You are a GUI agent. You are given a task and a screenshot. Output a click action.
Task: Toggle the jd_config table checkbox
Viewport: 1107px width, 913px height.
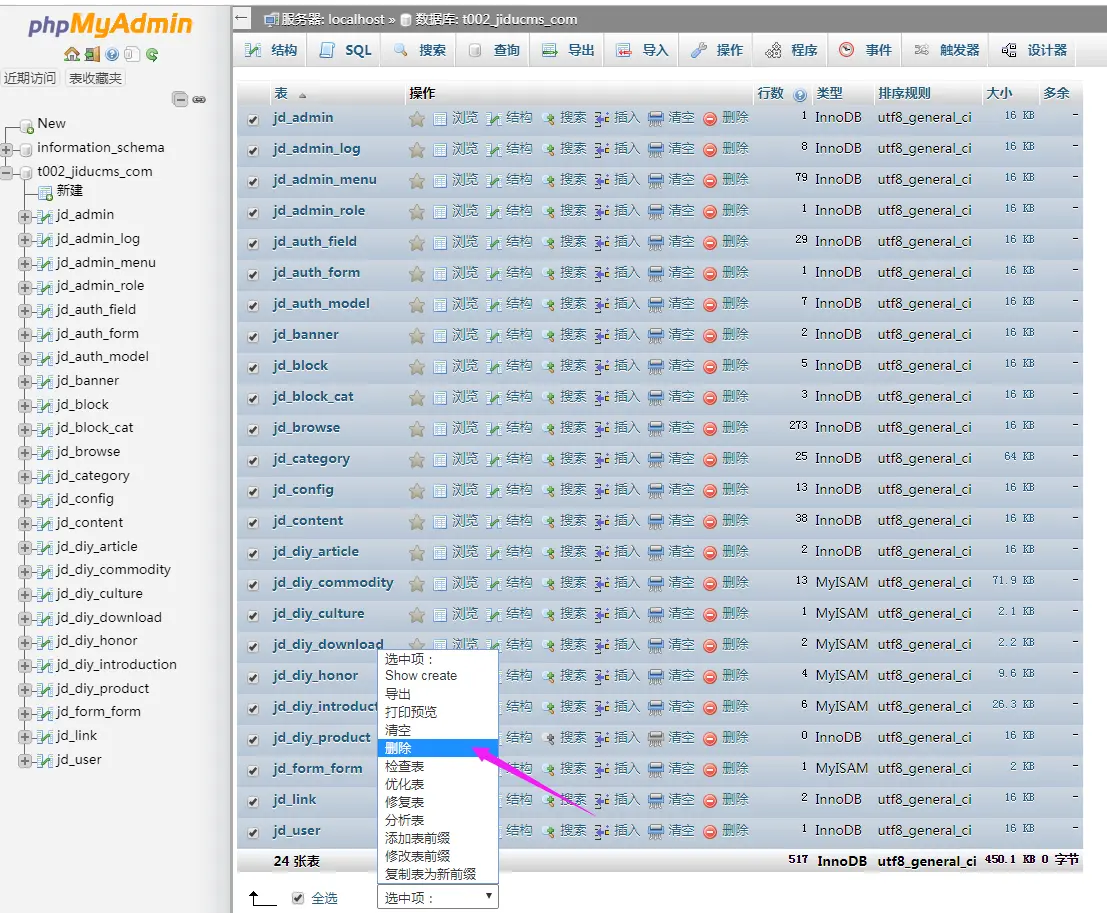[x=253, y=490]
